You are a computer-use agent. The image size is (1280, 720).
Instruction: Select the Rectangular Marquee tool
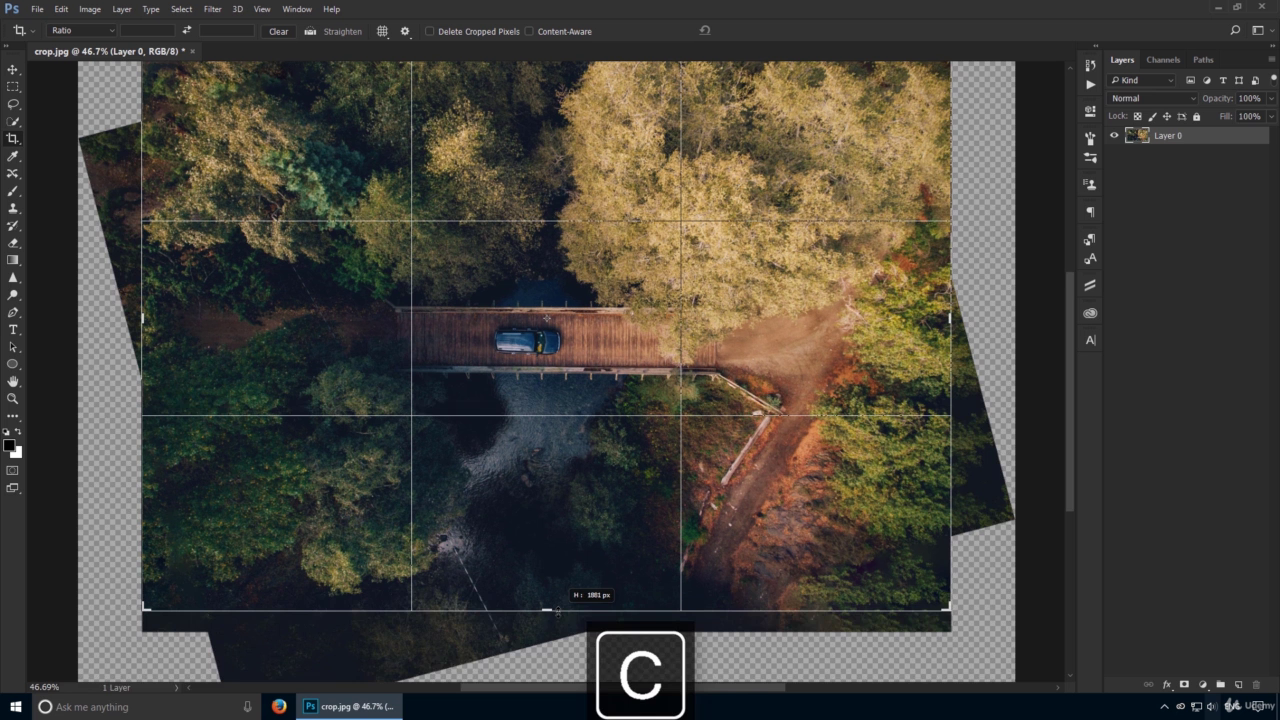pyautogui.click(x=13, y=87)
